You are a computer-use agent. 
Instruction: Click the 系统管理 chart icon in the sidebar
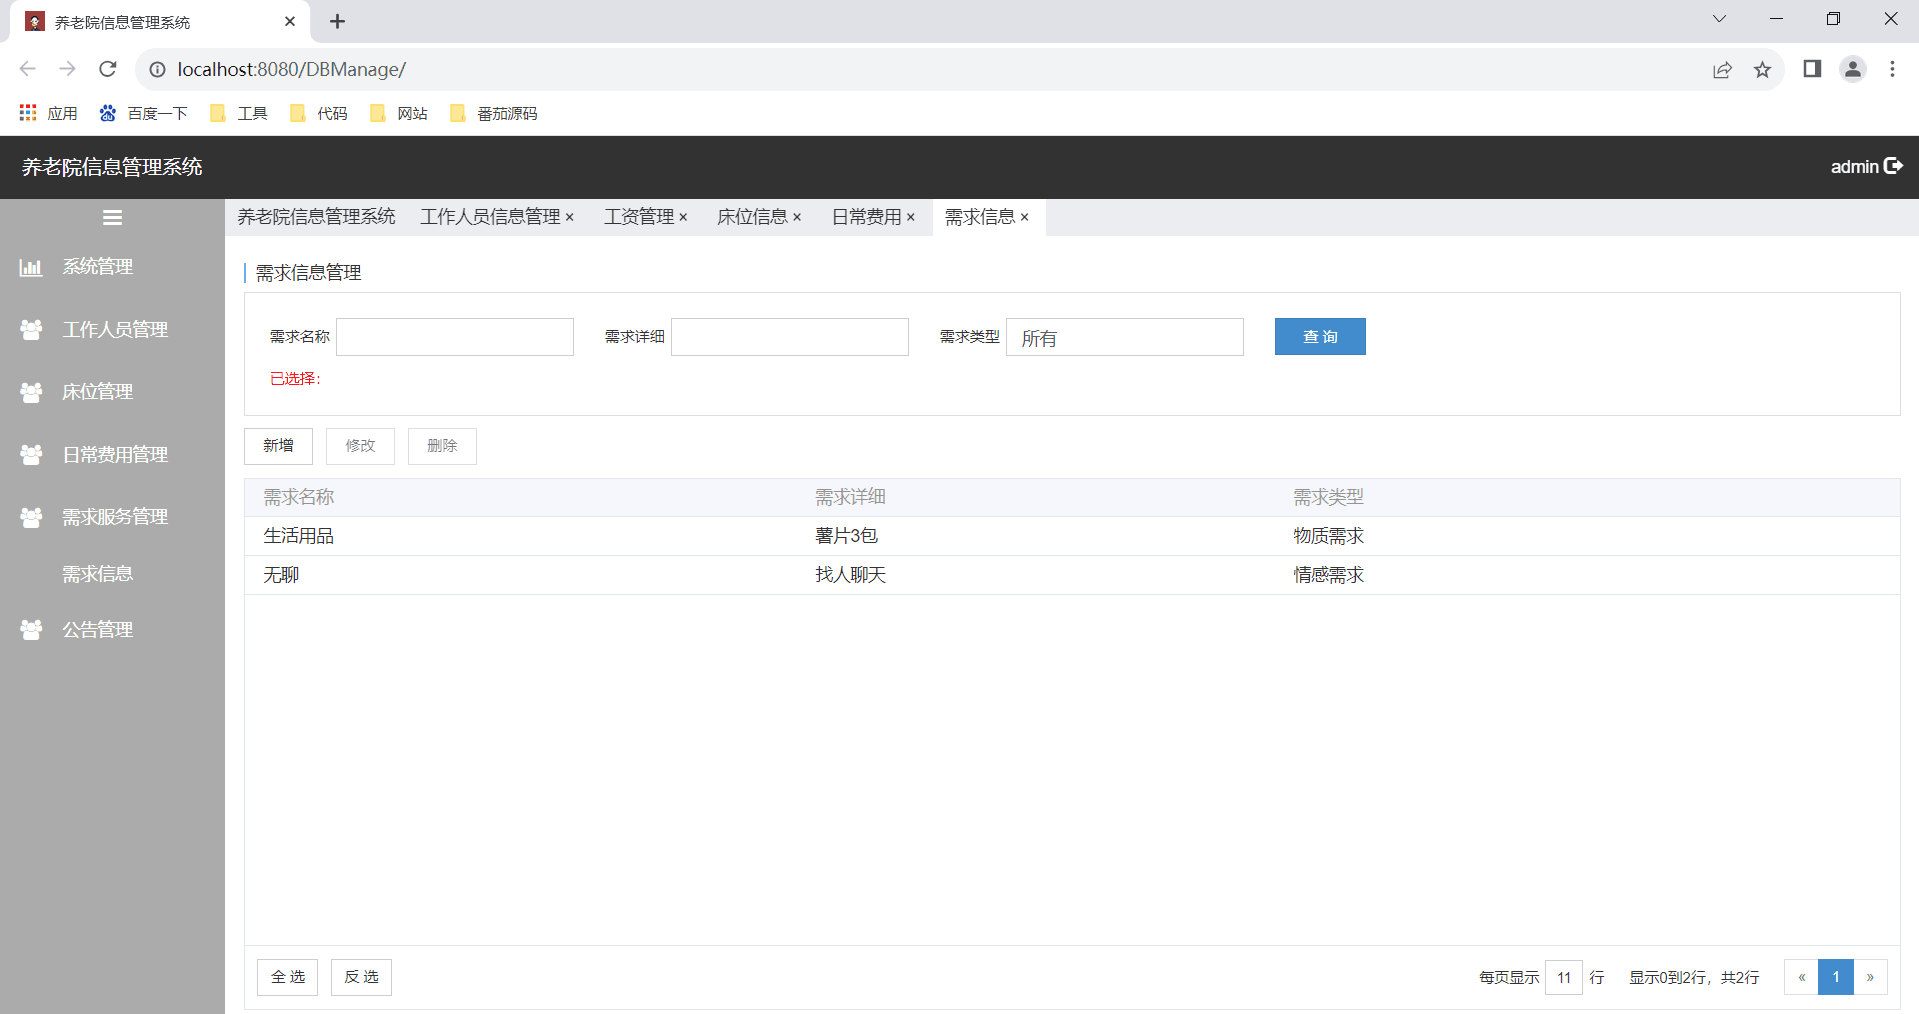coord(31,267)
